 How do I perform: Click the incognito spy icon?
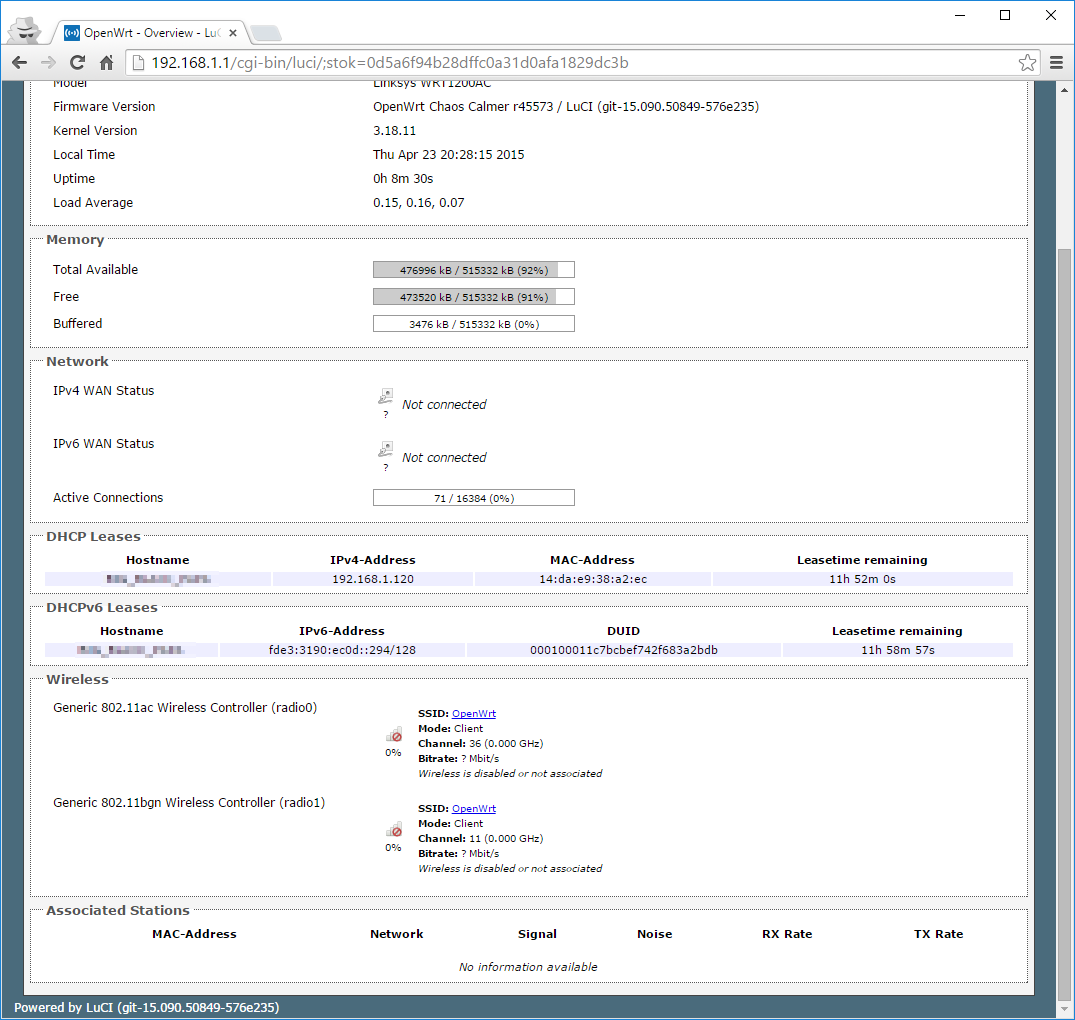pos(25,30)
